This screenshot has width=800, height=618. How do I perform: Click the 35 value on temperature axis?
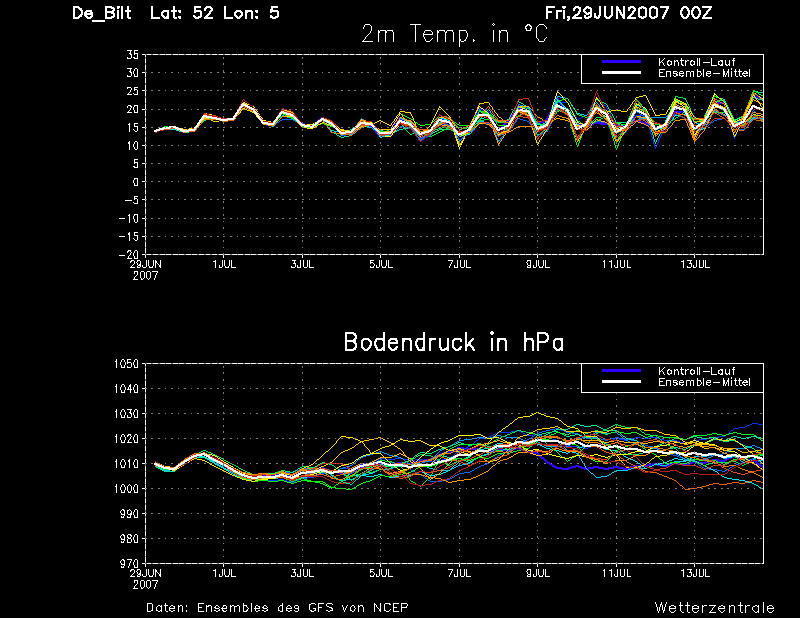(132, 55)
